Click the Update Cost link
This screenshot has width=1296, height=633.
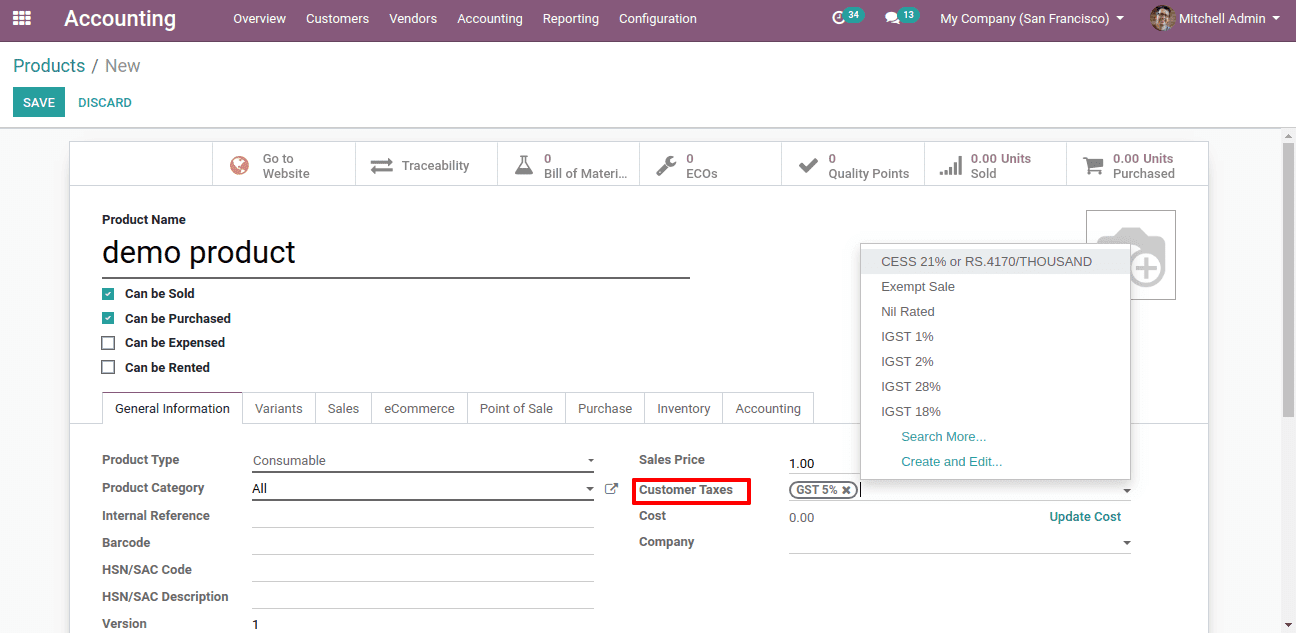(1085, 517)
